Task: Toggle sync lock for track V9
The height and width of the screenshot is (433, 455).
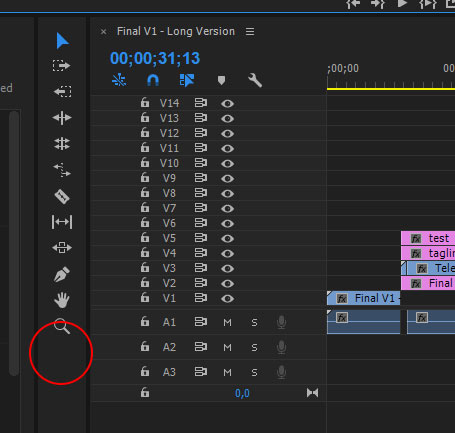Action: click(201, 178)
